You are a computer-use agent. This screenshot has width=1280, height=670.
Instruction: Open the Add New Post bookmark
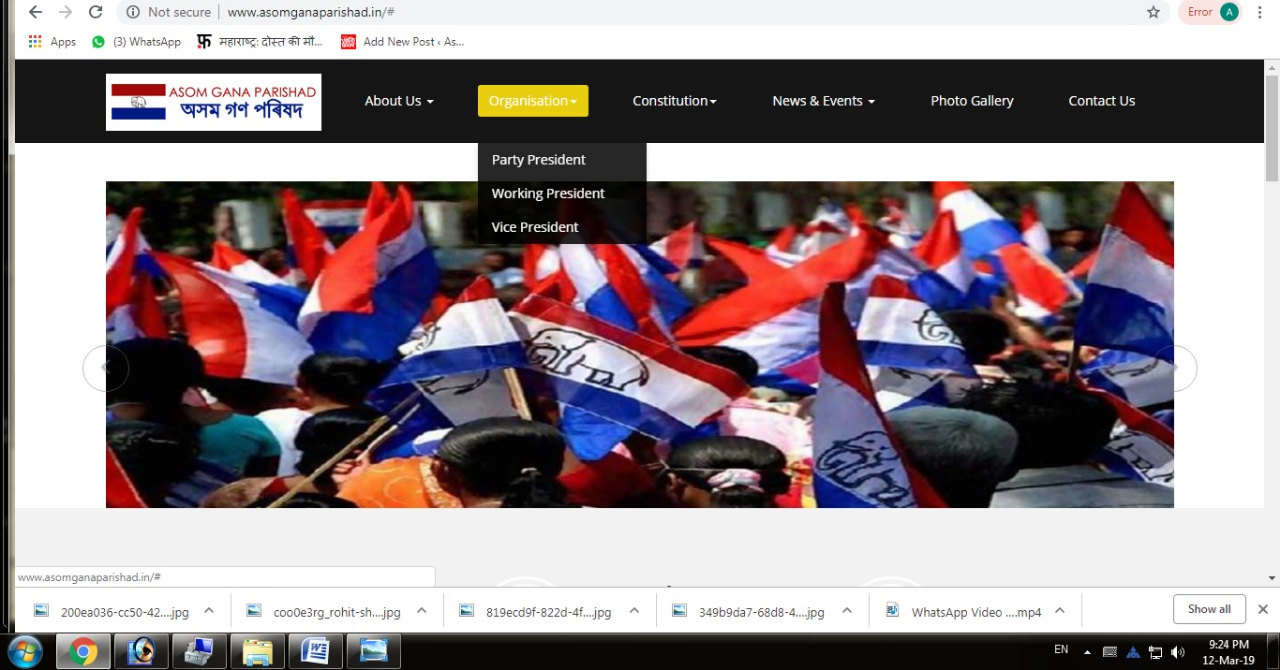click(403, 42)
